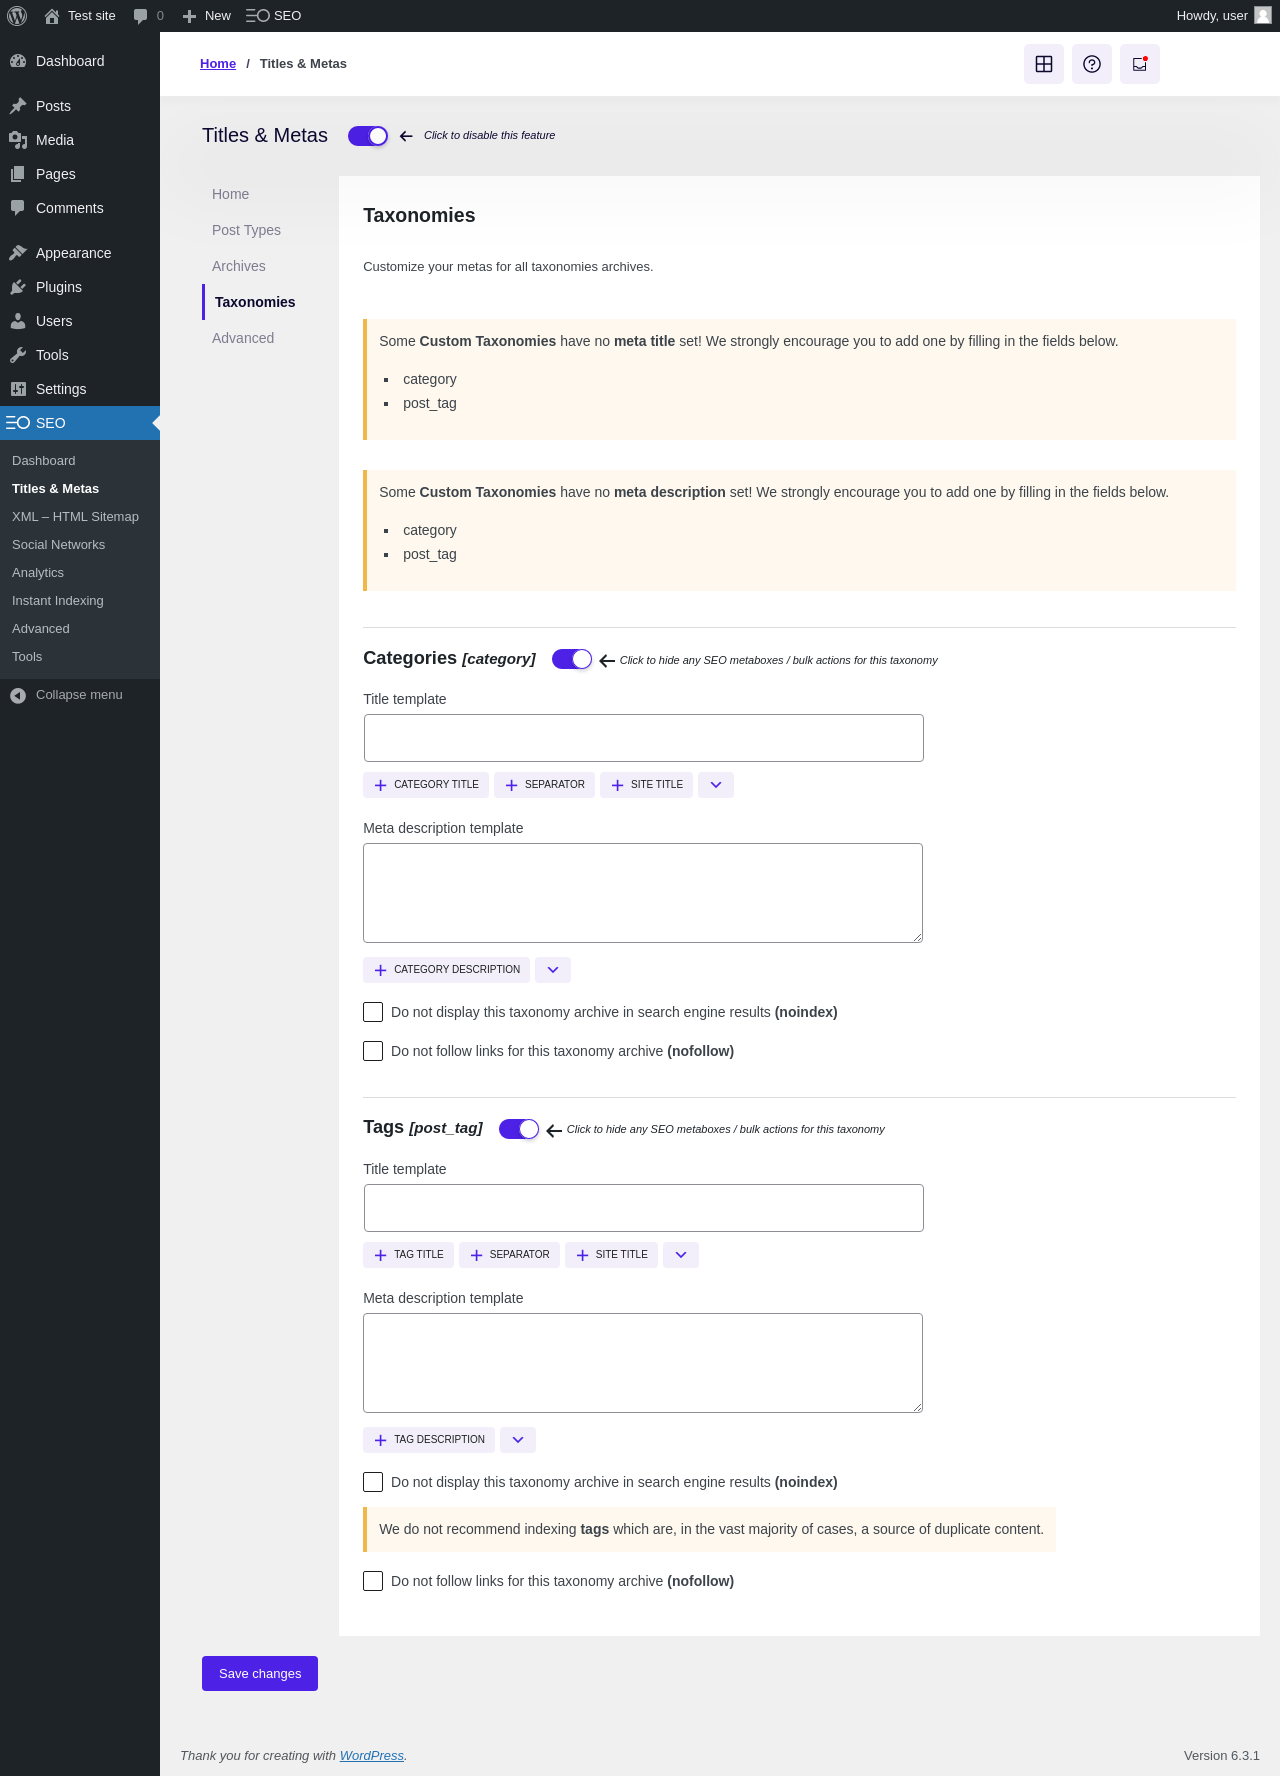This screenshot has height=1776, width=1280.
Task: Focus the Tags title template field
Action: [644, 1208]
